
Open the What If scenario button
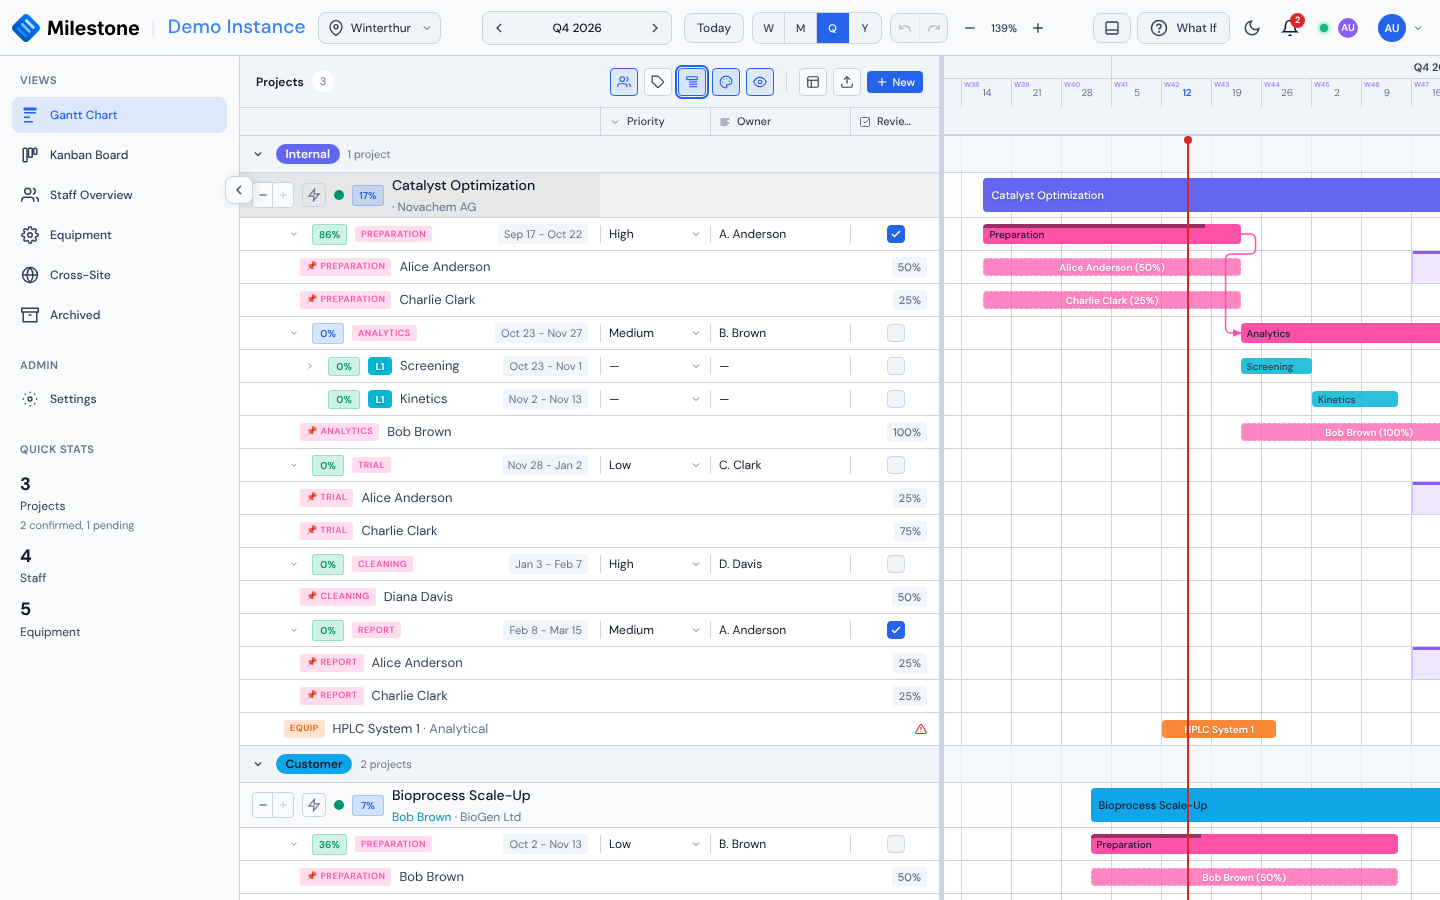coord(1183,28)
